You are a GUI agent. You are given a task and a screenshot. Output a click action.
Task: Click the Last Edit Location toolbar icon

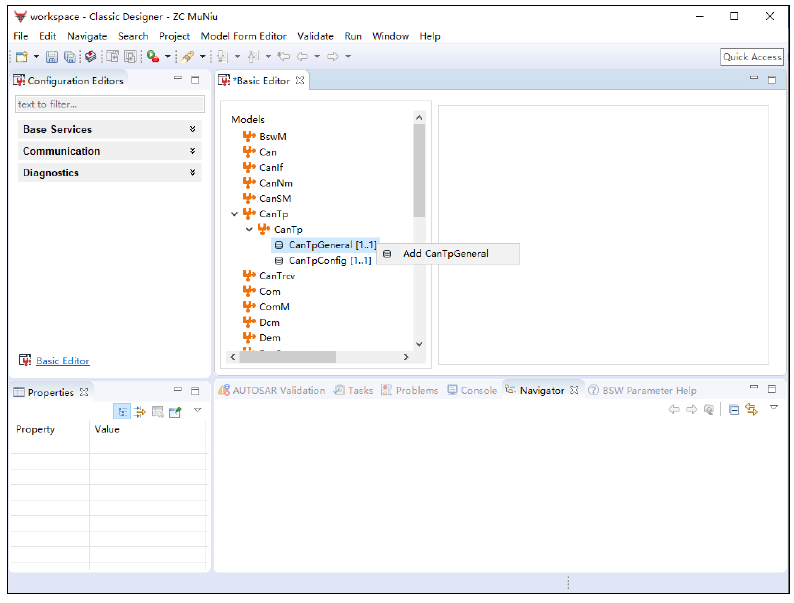point(284,57)
